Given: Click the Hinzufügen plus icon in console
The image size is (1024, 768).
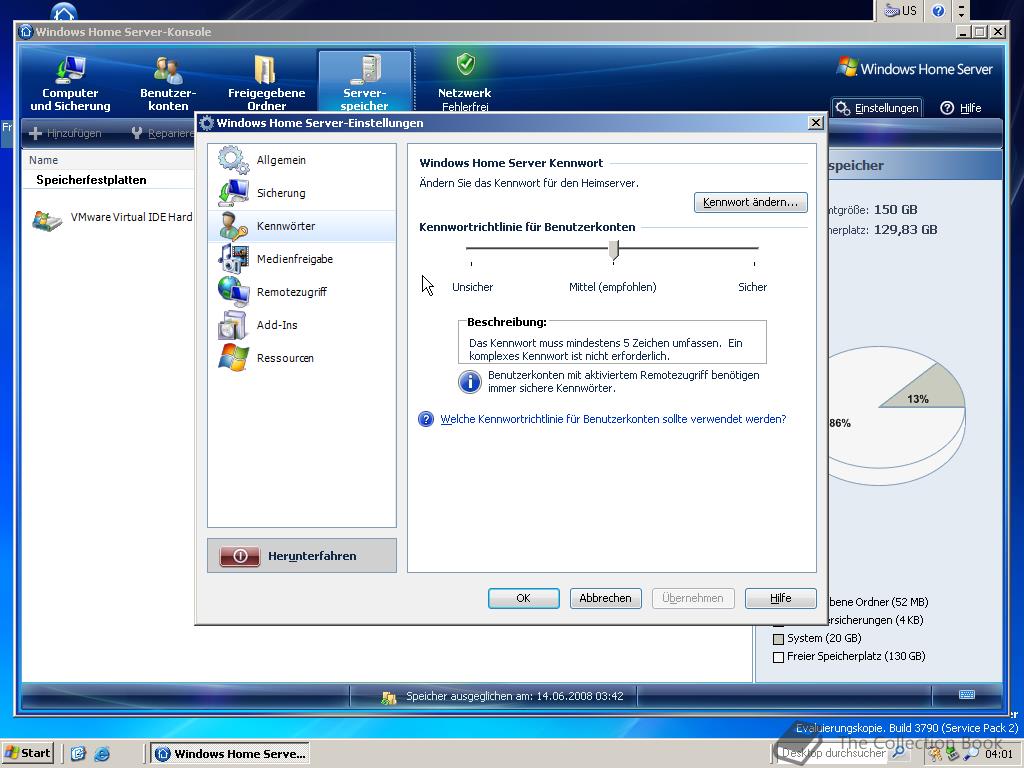Looking at the screenshot, I should (35, 133).
